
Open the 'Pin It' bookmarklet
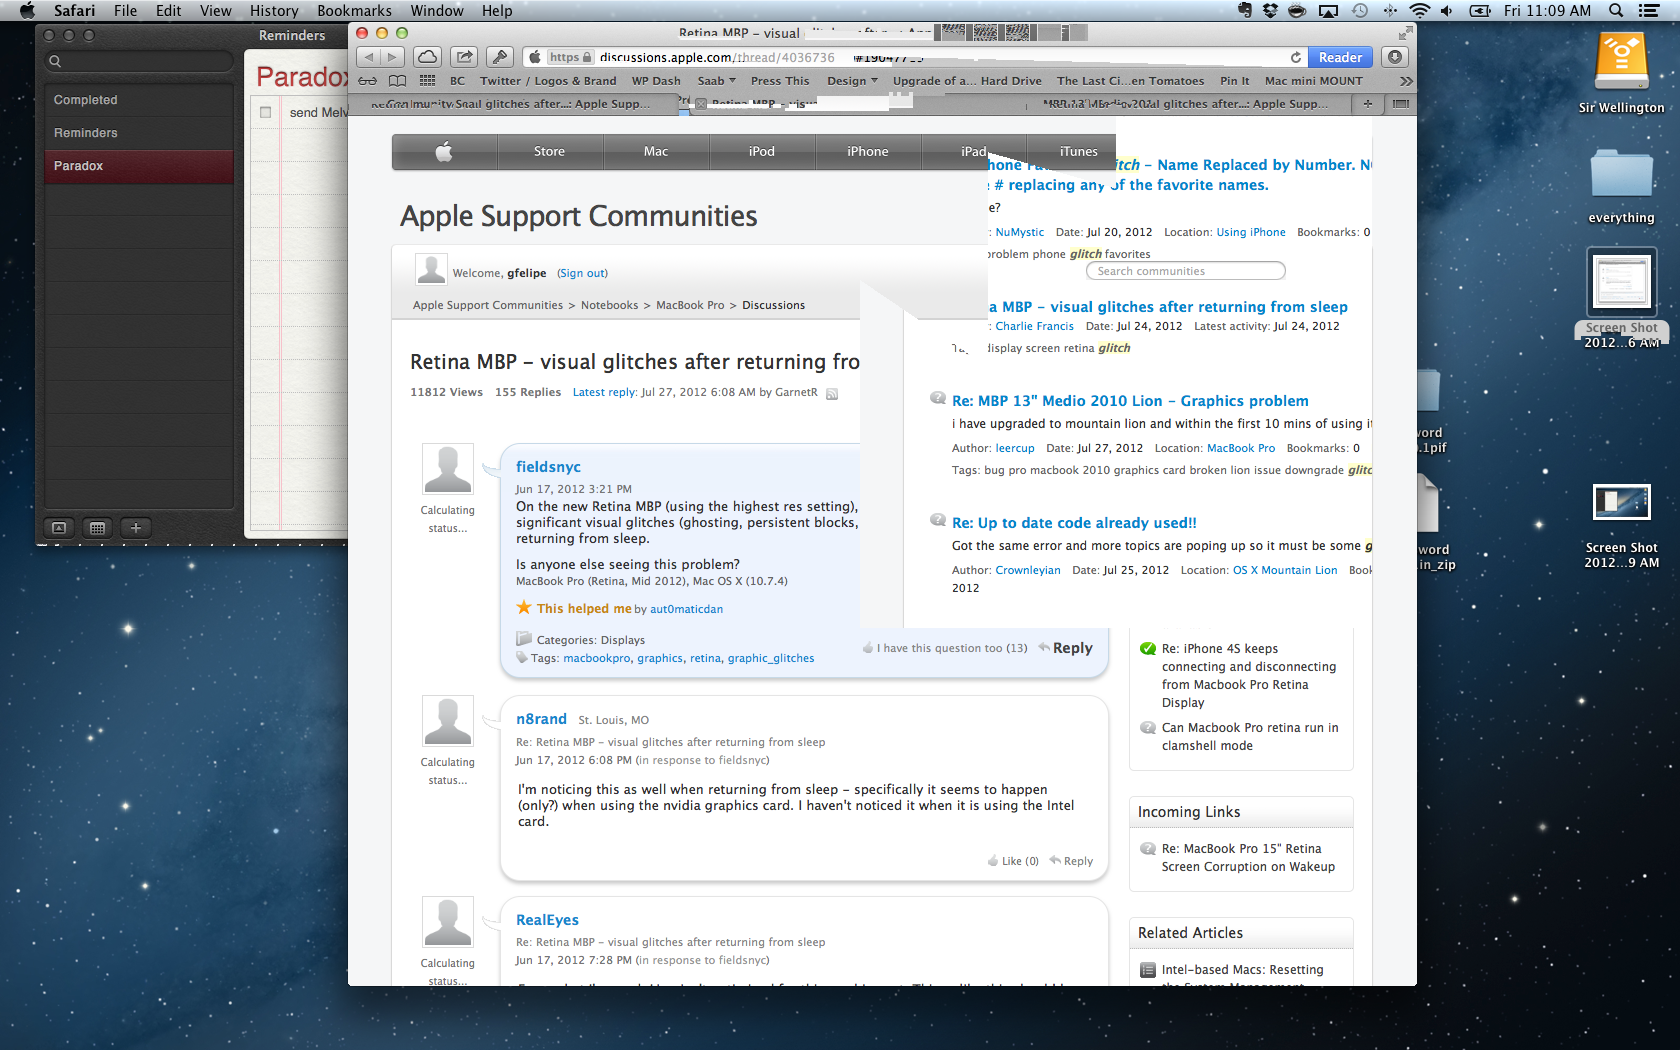tap(1234, 81)
